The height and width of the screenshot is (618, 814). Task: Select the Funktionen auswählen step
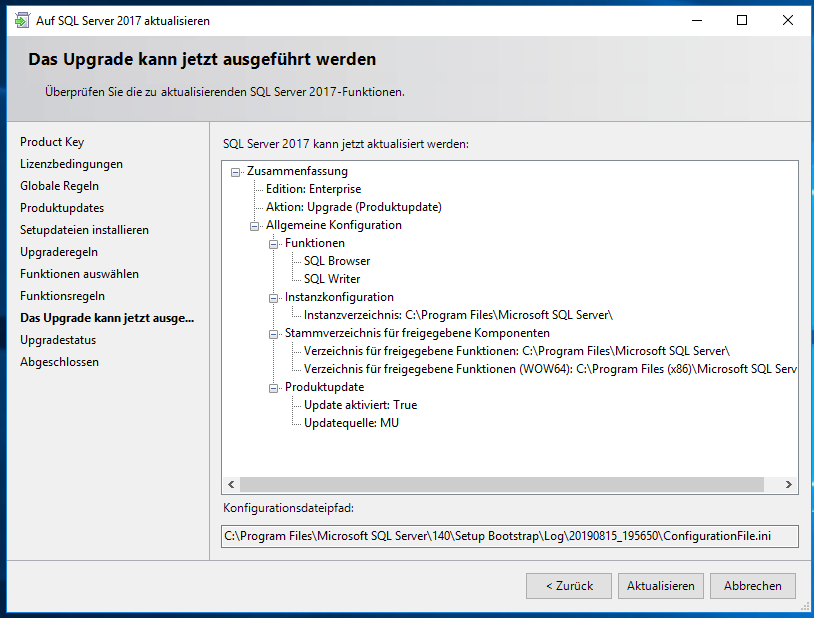79,274
